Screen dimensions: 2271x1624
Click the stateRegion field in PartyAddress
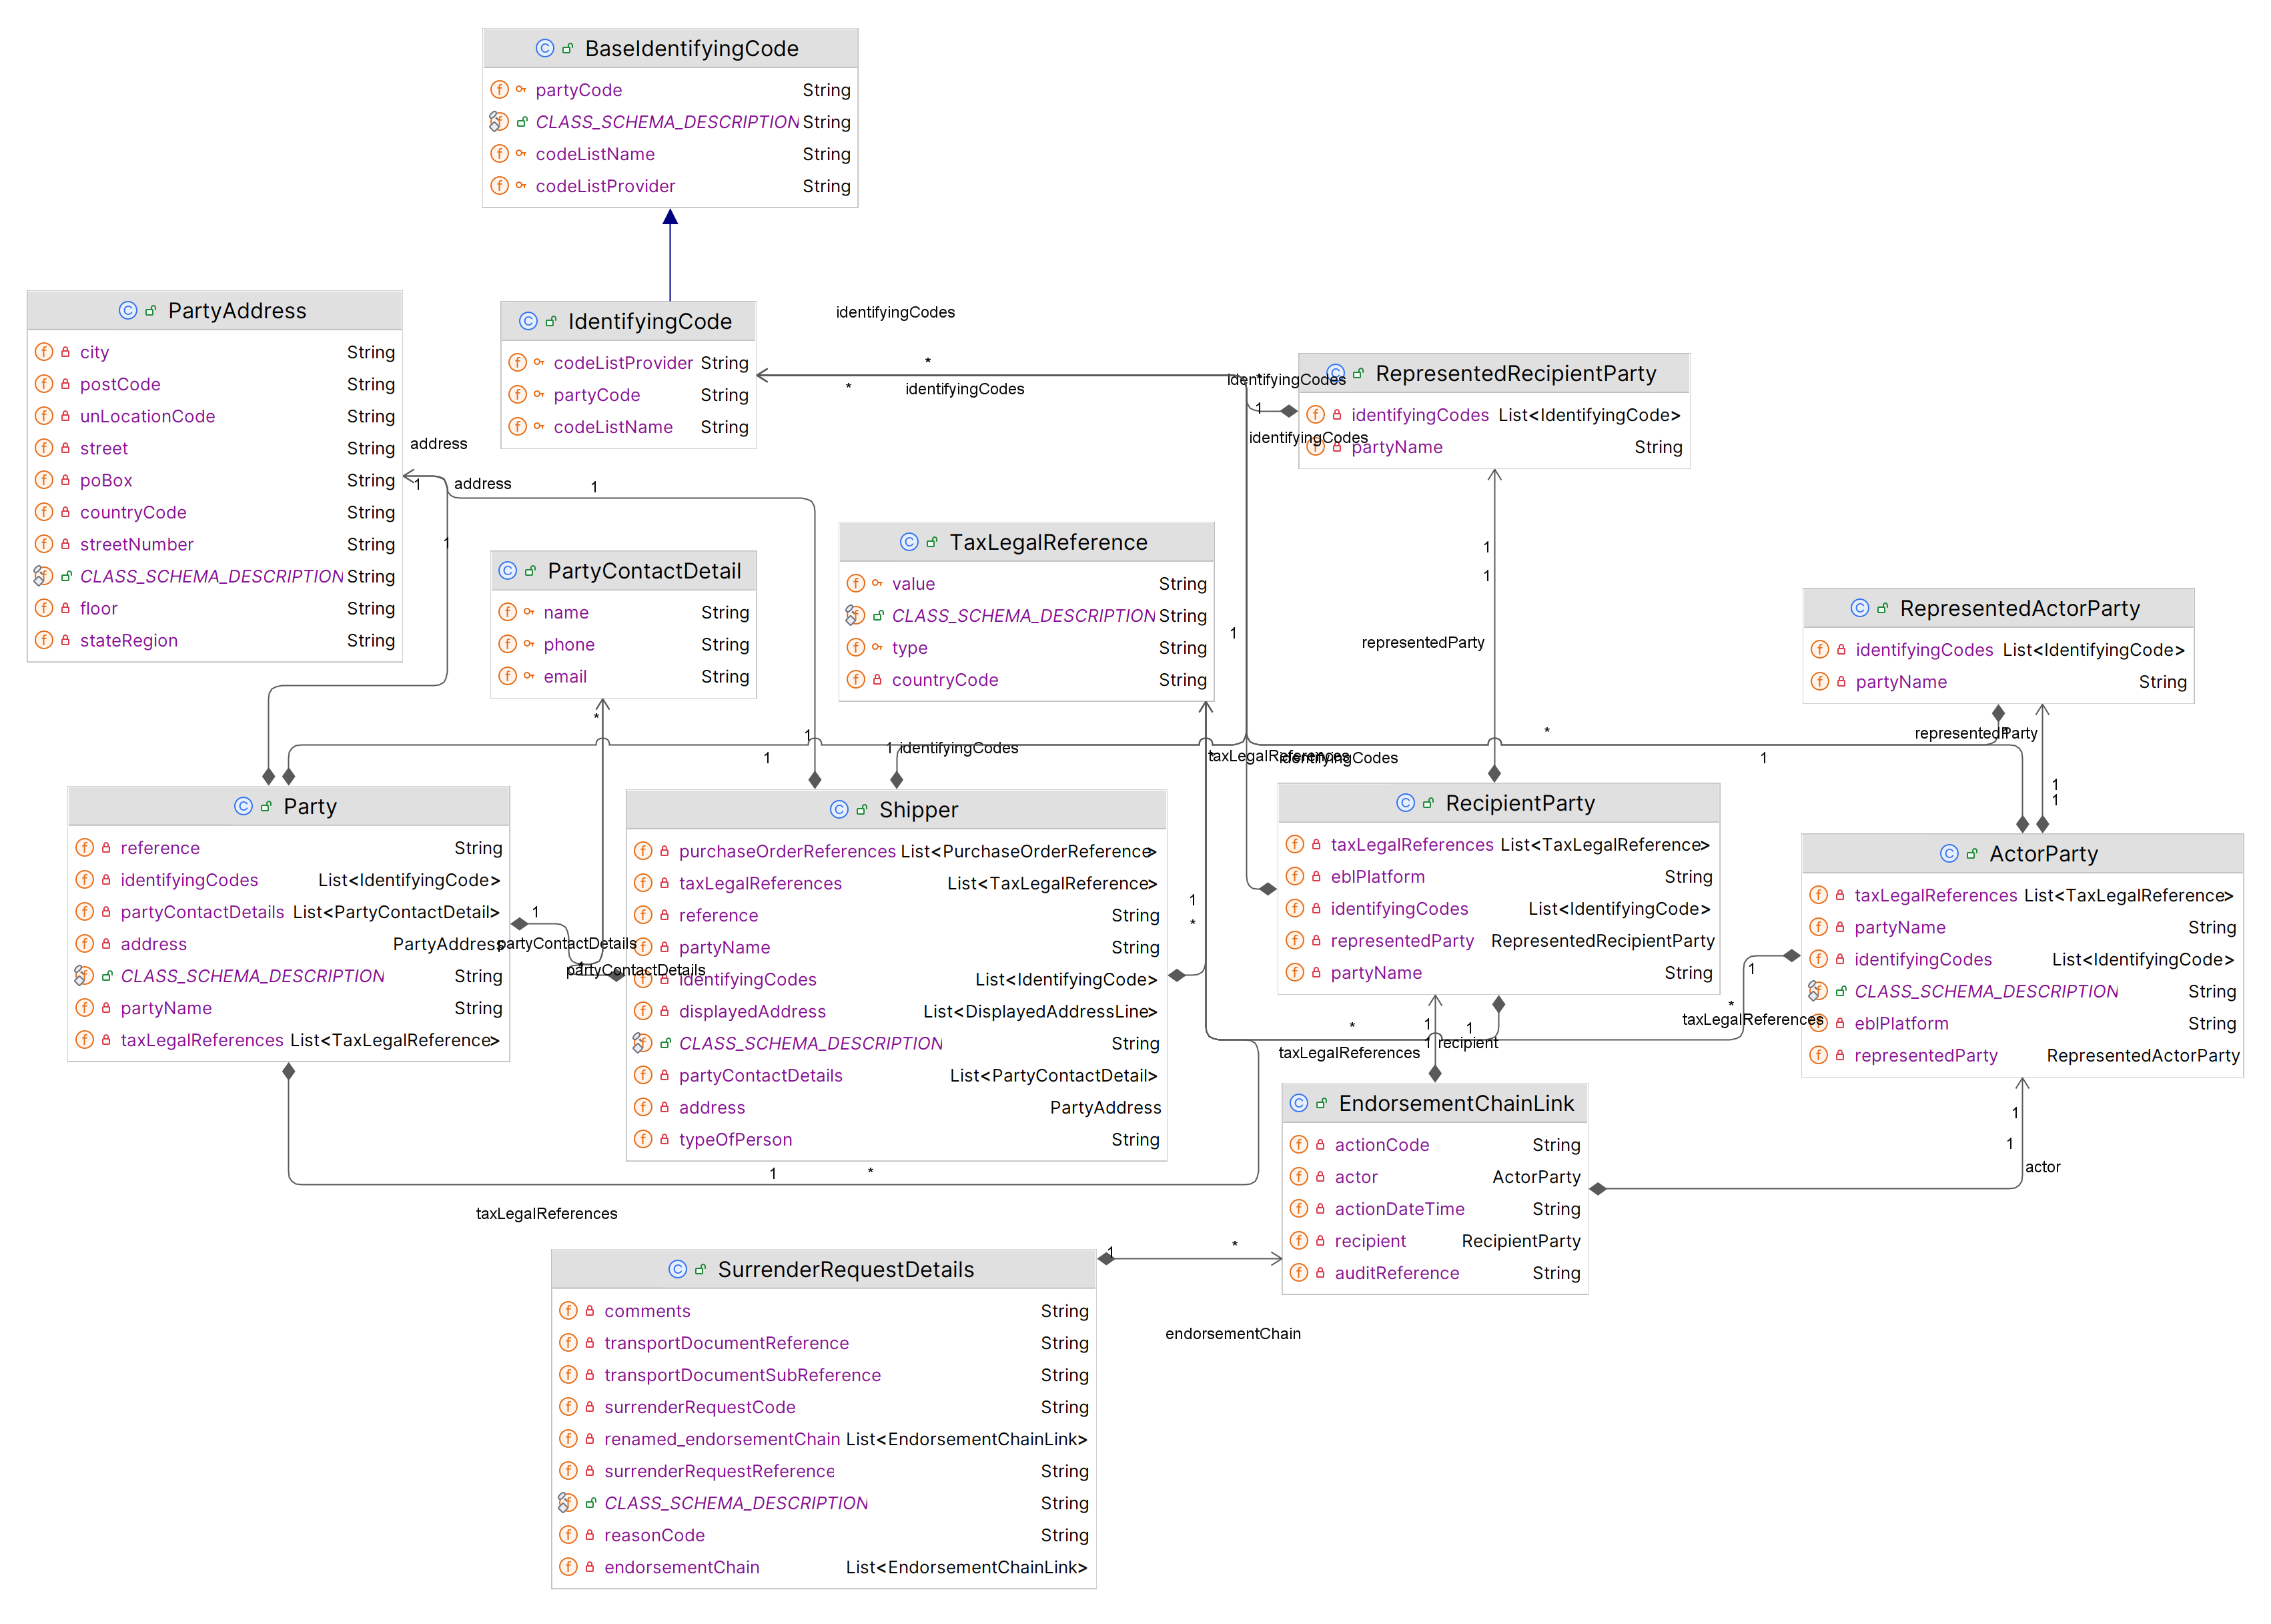215,640
